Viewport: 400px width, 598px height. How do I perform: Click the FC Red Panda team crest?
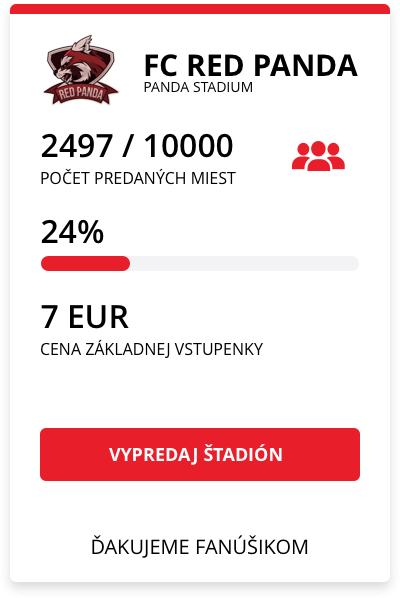[x=80, y=70]
